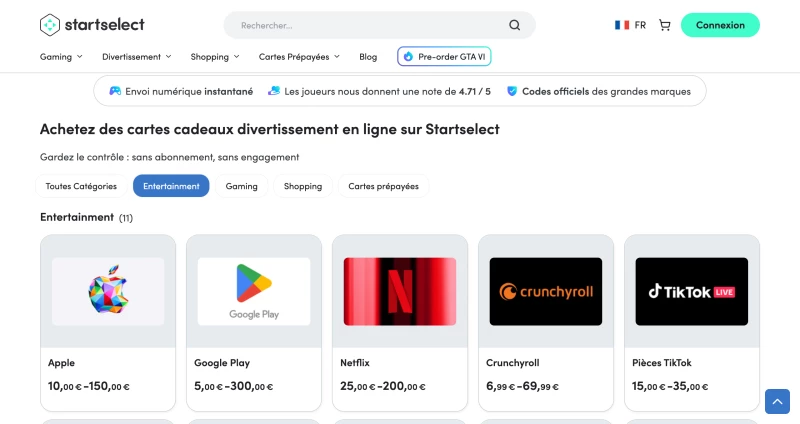Select the Entertainment filter tab
This screenshot has width=800, height=424.
(x=171, y=186)
